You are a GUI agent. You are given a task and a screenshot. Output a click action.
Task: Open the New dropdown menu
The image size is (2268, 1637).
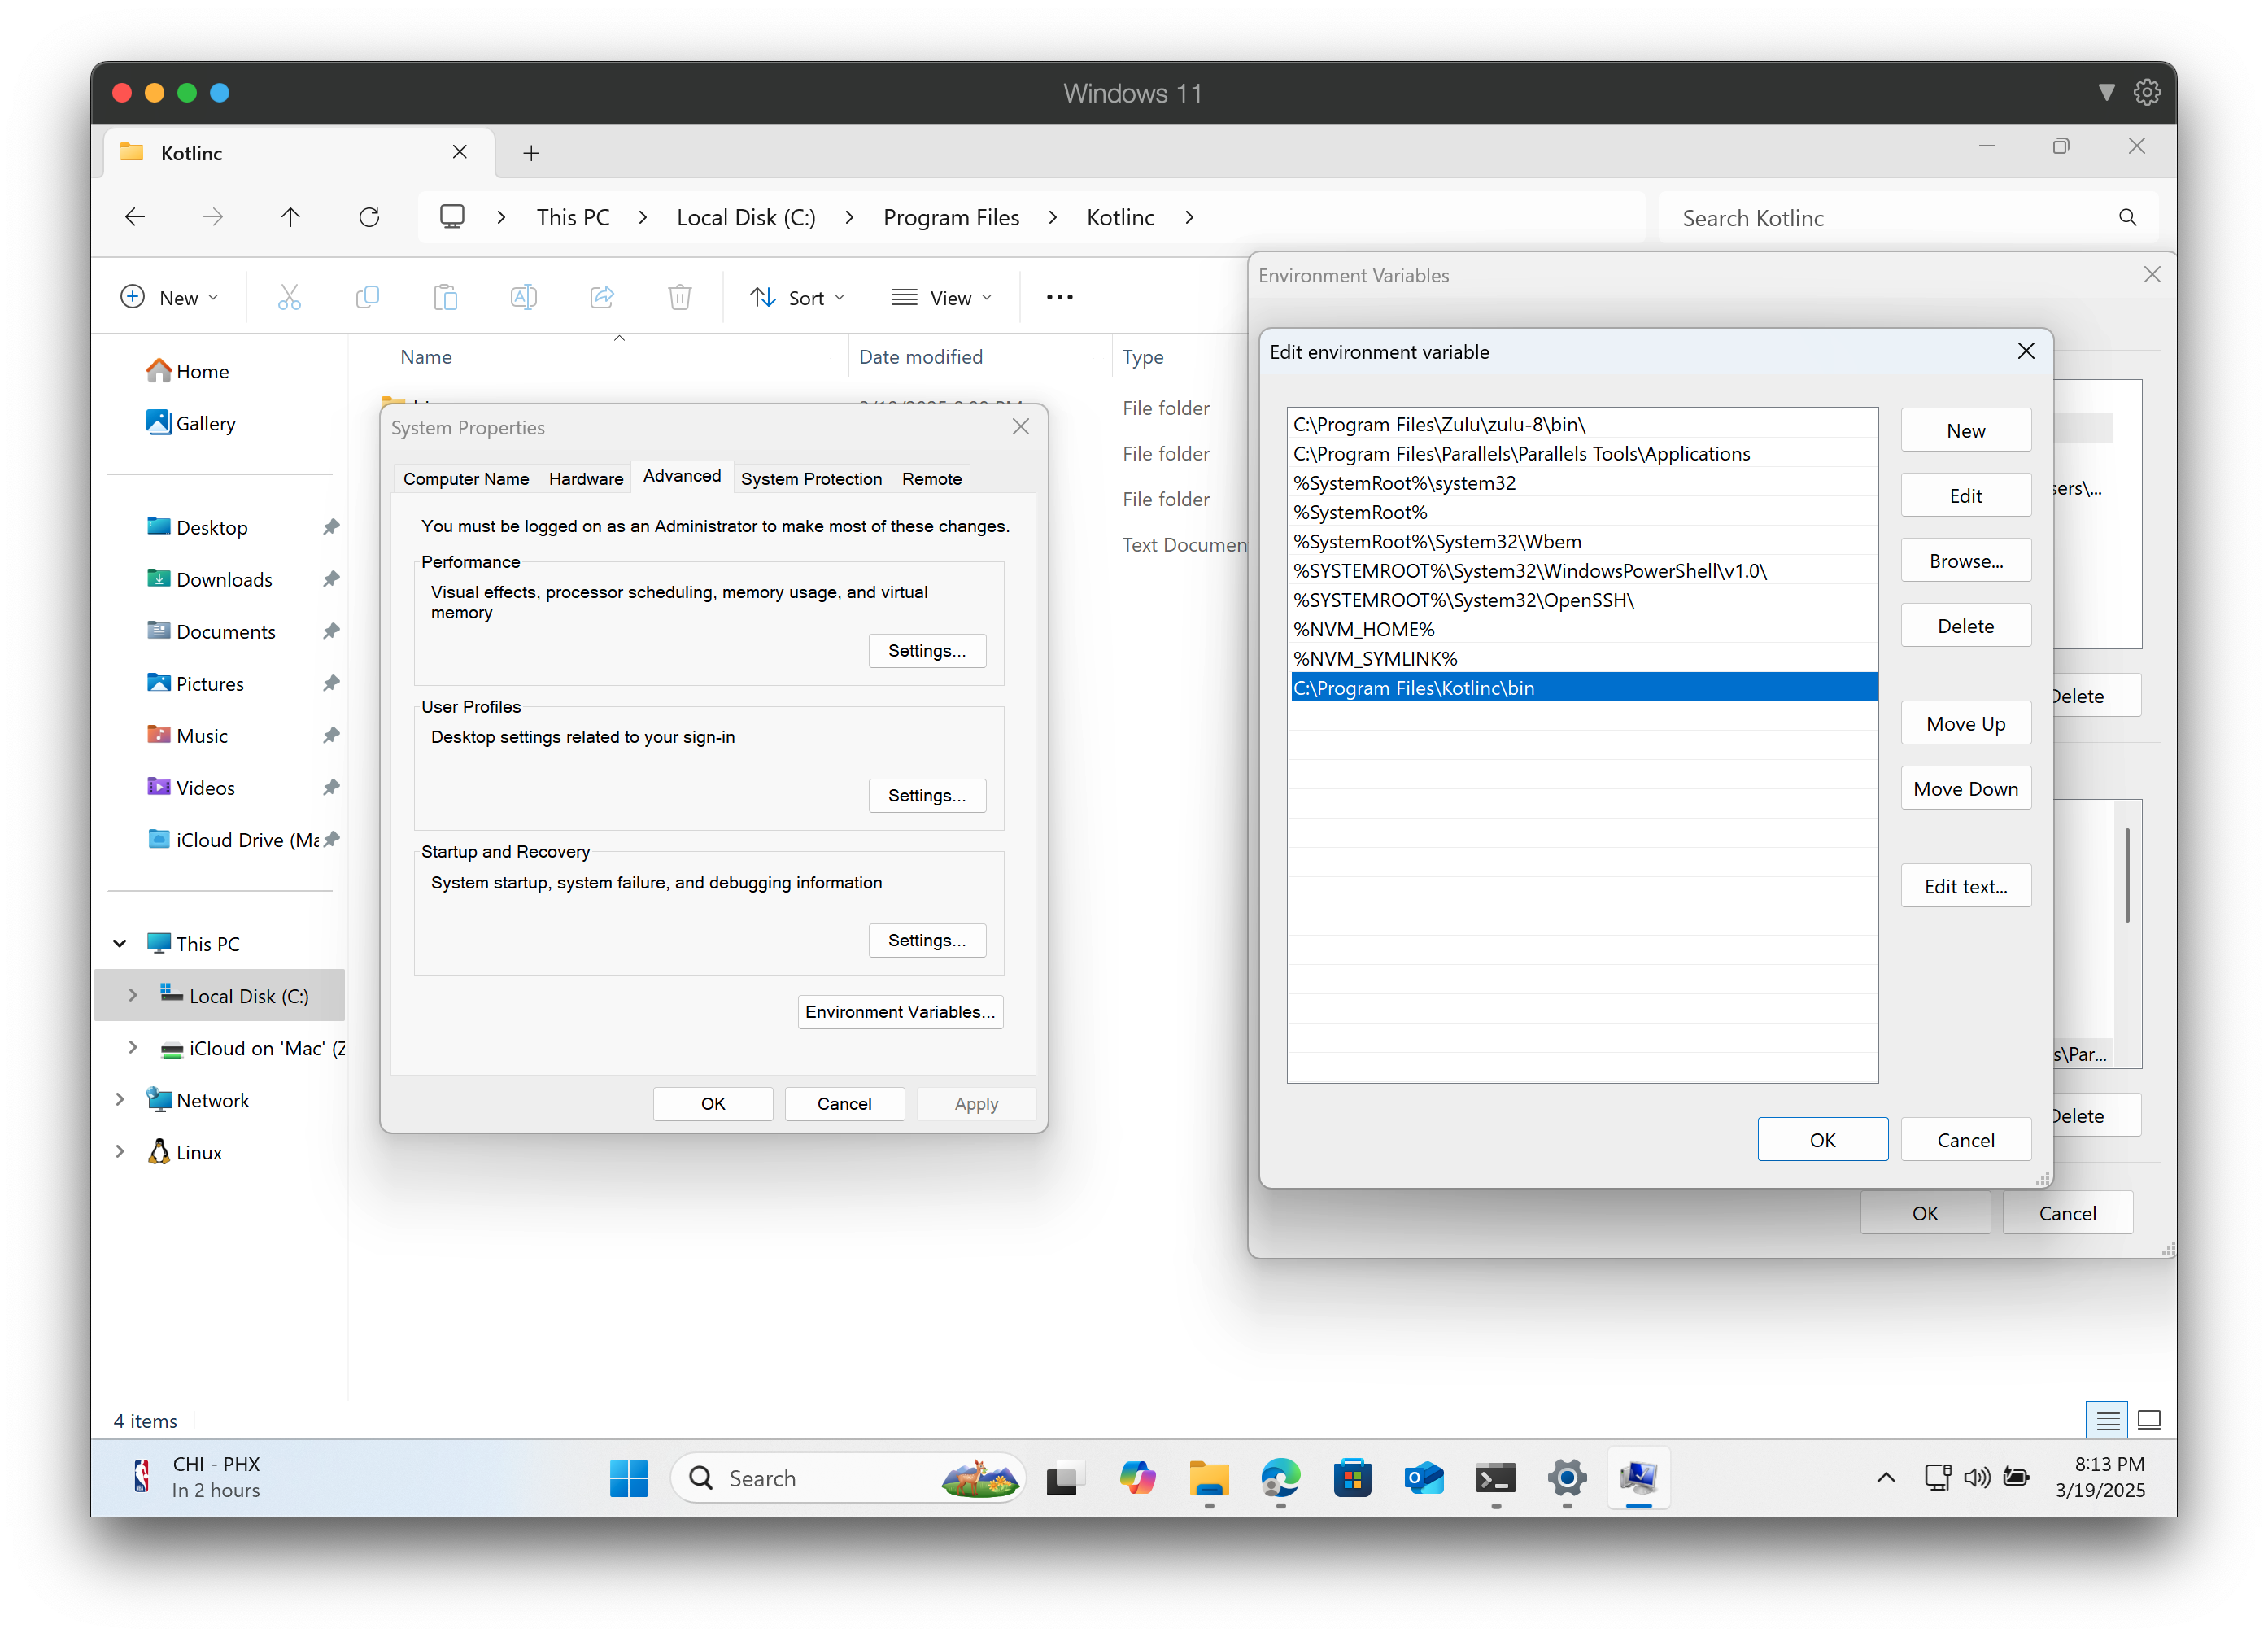click(x=170, y=296)
